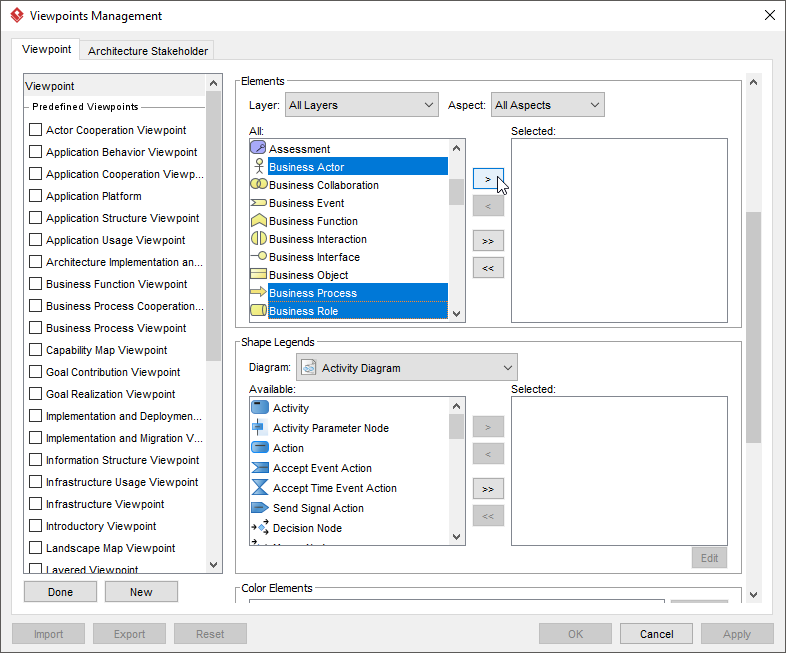Check Introductory Viewpoint
The image size is (786, 653).
pyautogui.click(x=35, y=526)
